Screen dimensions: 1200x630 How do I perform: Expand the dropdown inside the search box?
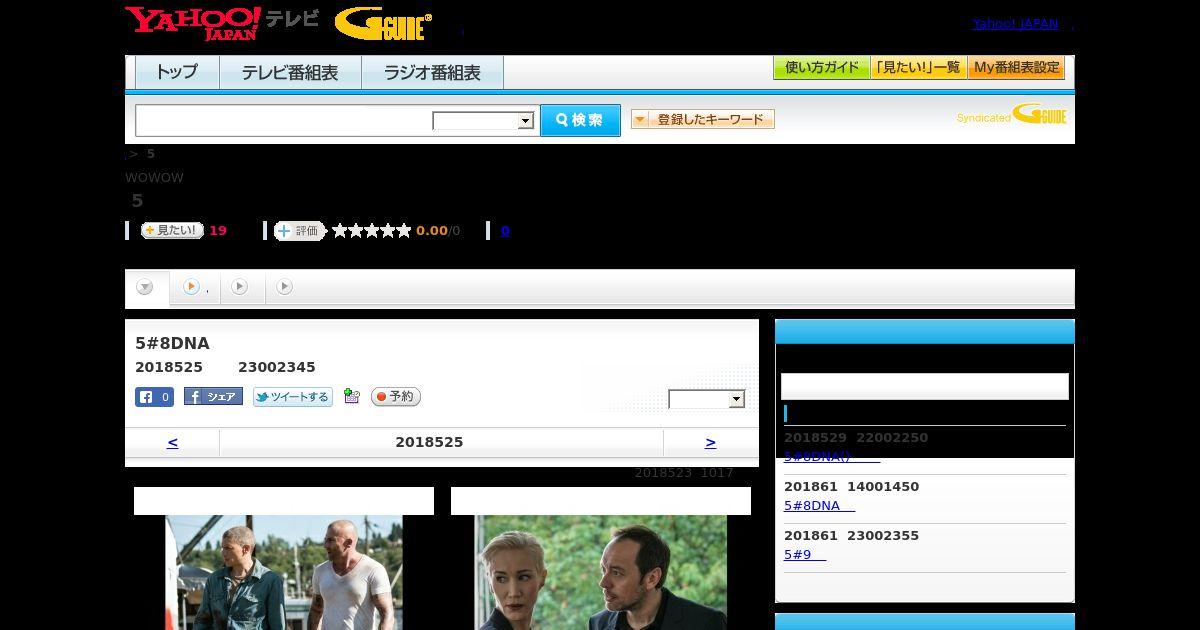(x=484, y=121)
